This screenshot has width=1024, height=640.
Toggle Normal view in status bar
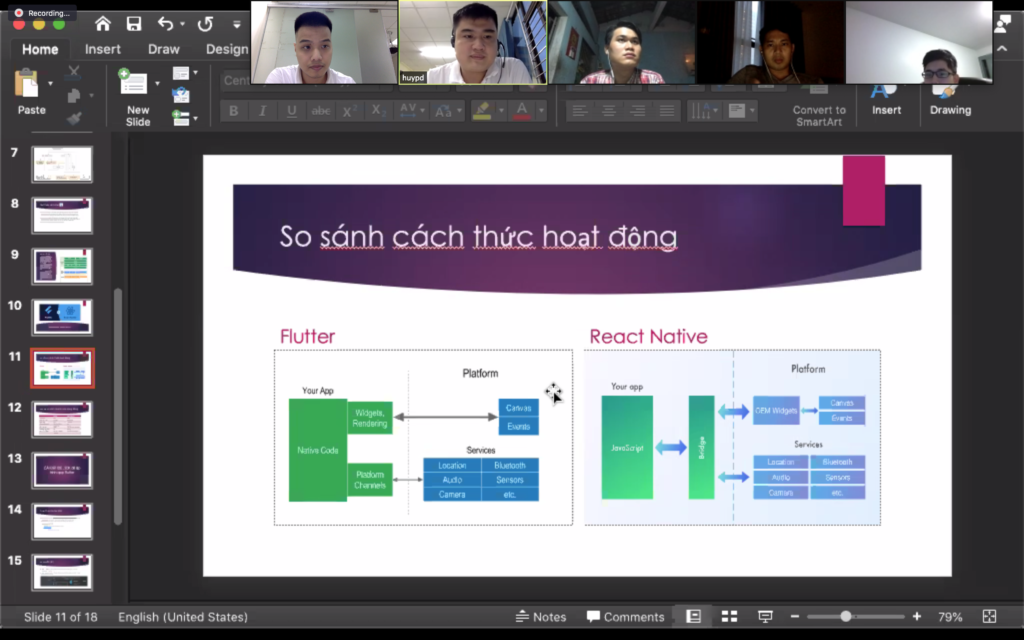tap(693, 617)
